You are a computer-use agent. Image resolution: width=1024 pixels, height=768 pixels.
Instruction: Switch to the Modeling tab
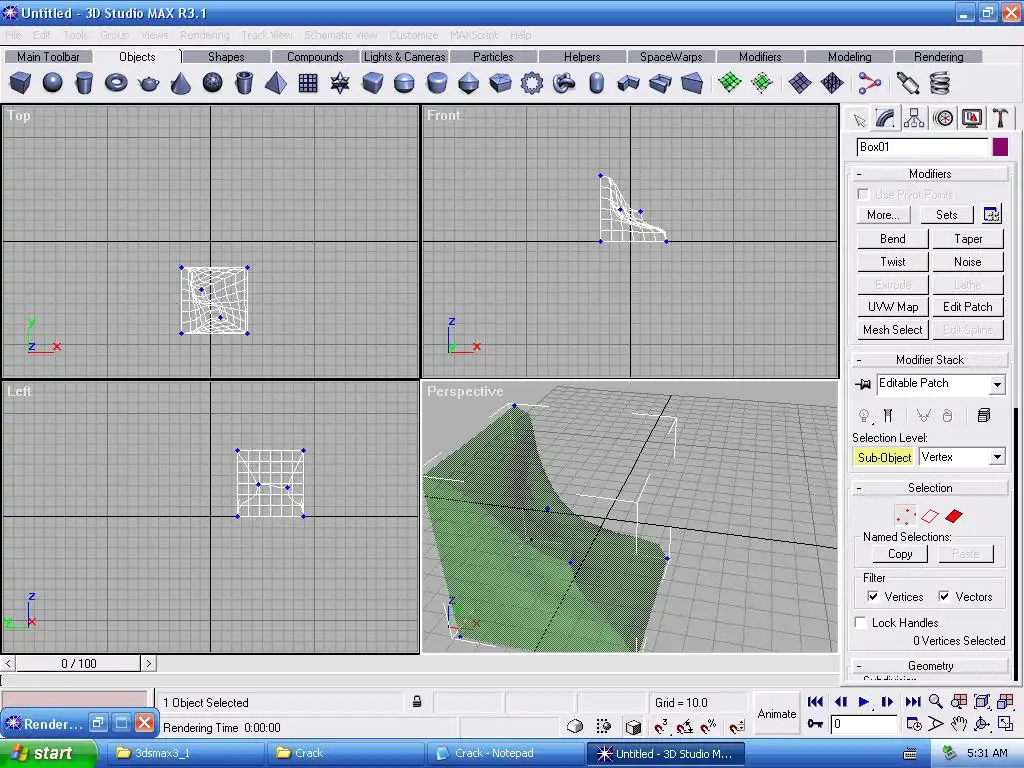(849, 57)
